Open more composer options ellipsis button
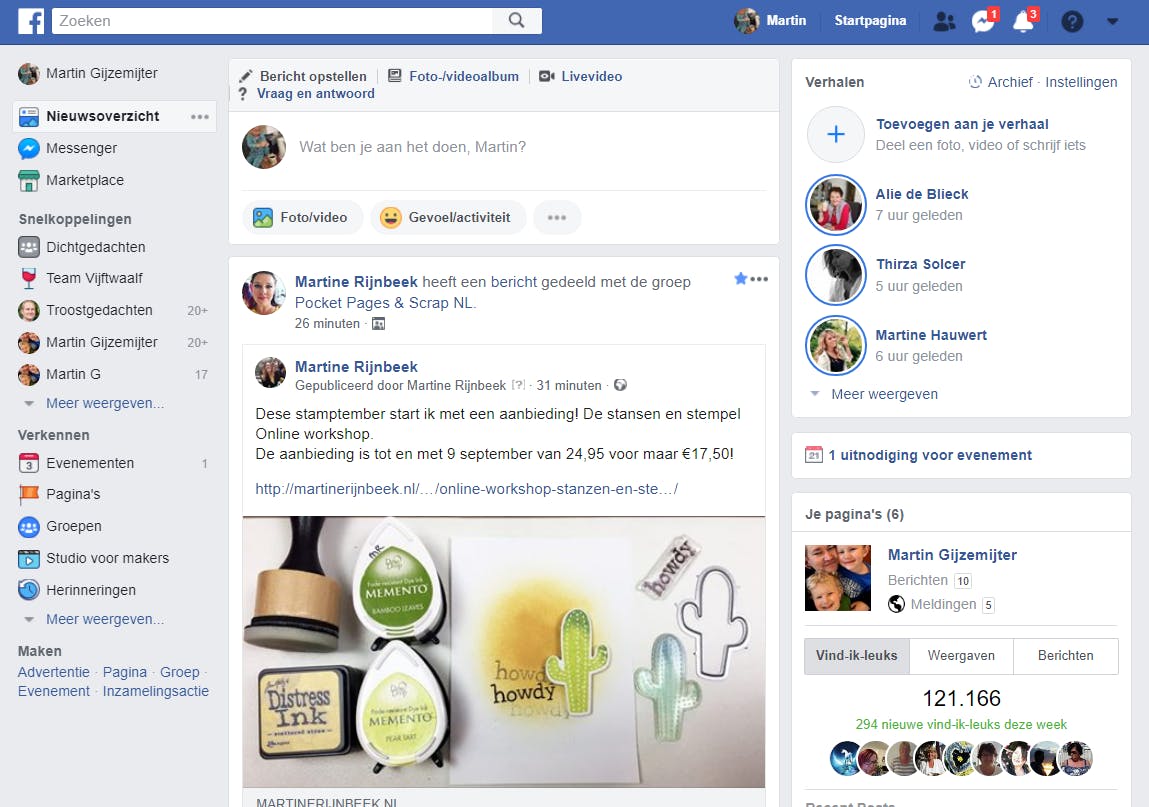 pos(557,218)
